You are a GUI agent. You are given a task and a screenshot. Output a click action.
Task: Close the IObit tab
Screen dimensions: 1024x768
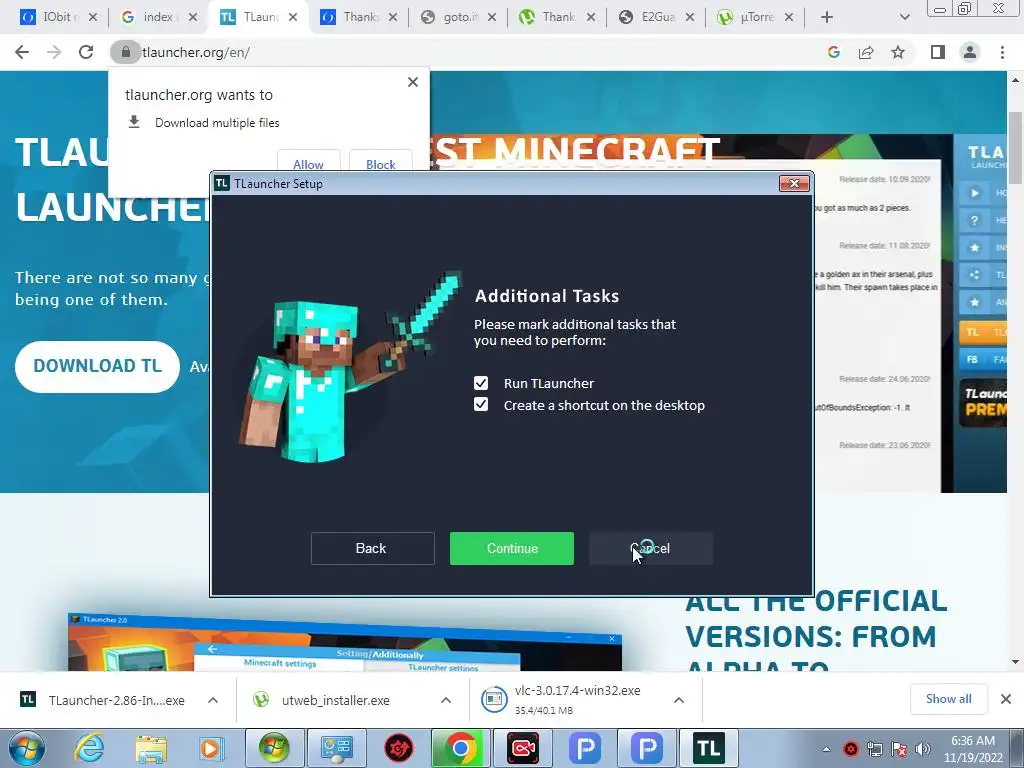click(93, 17)
